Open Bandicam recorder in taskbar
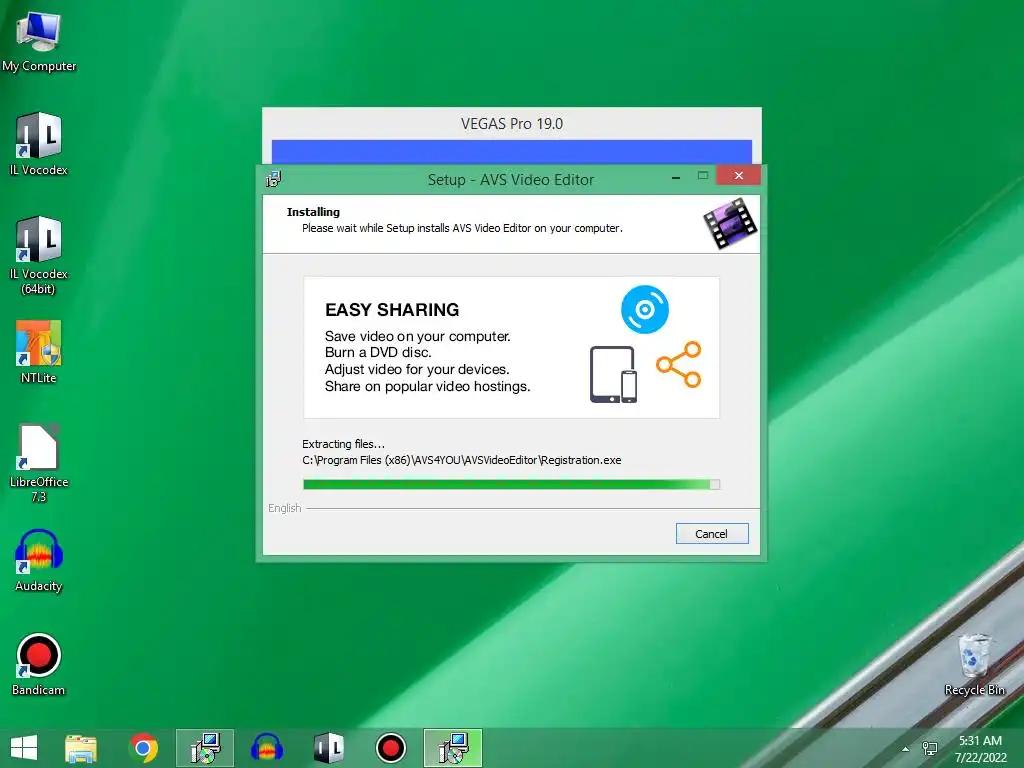The width and height of the screenshot is (1024, 768). [x=391, y=748]
